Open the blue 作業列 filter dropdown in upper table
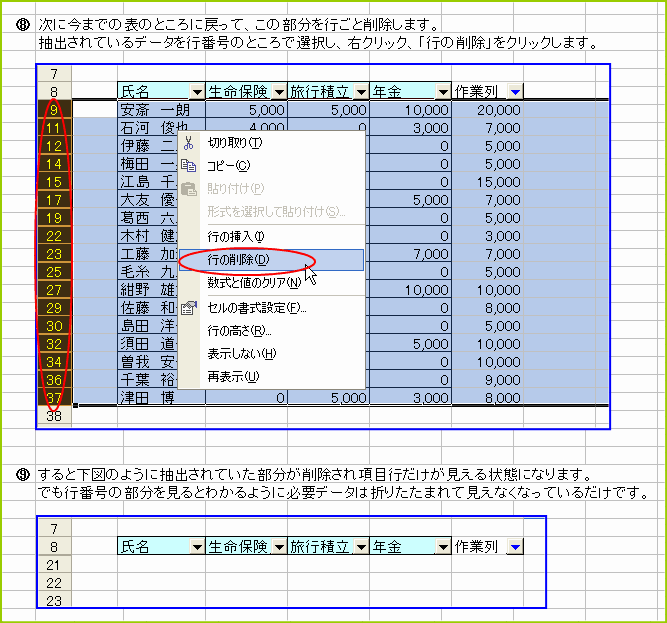 [515, 92]
